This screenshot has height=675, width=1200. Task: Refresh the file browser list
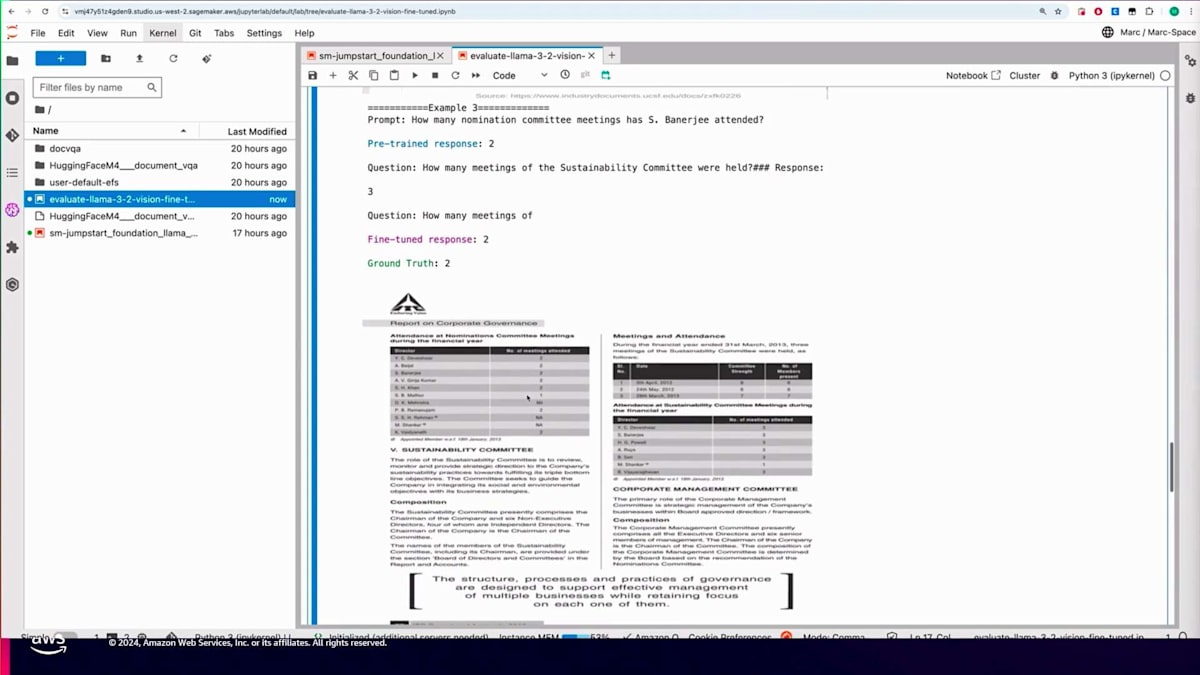(173, 59)
